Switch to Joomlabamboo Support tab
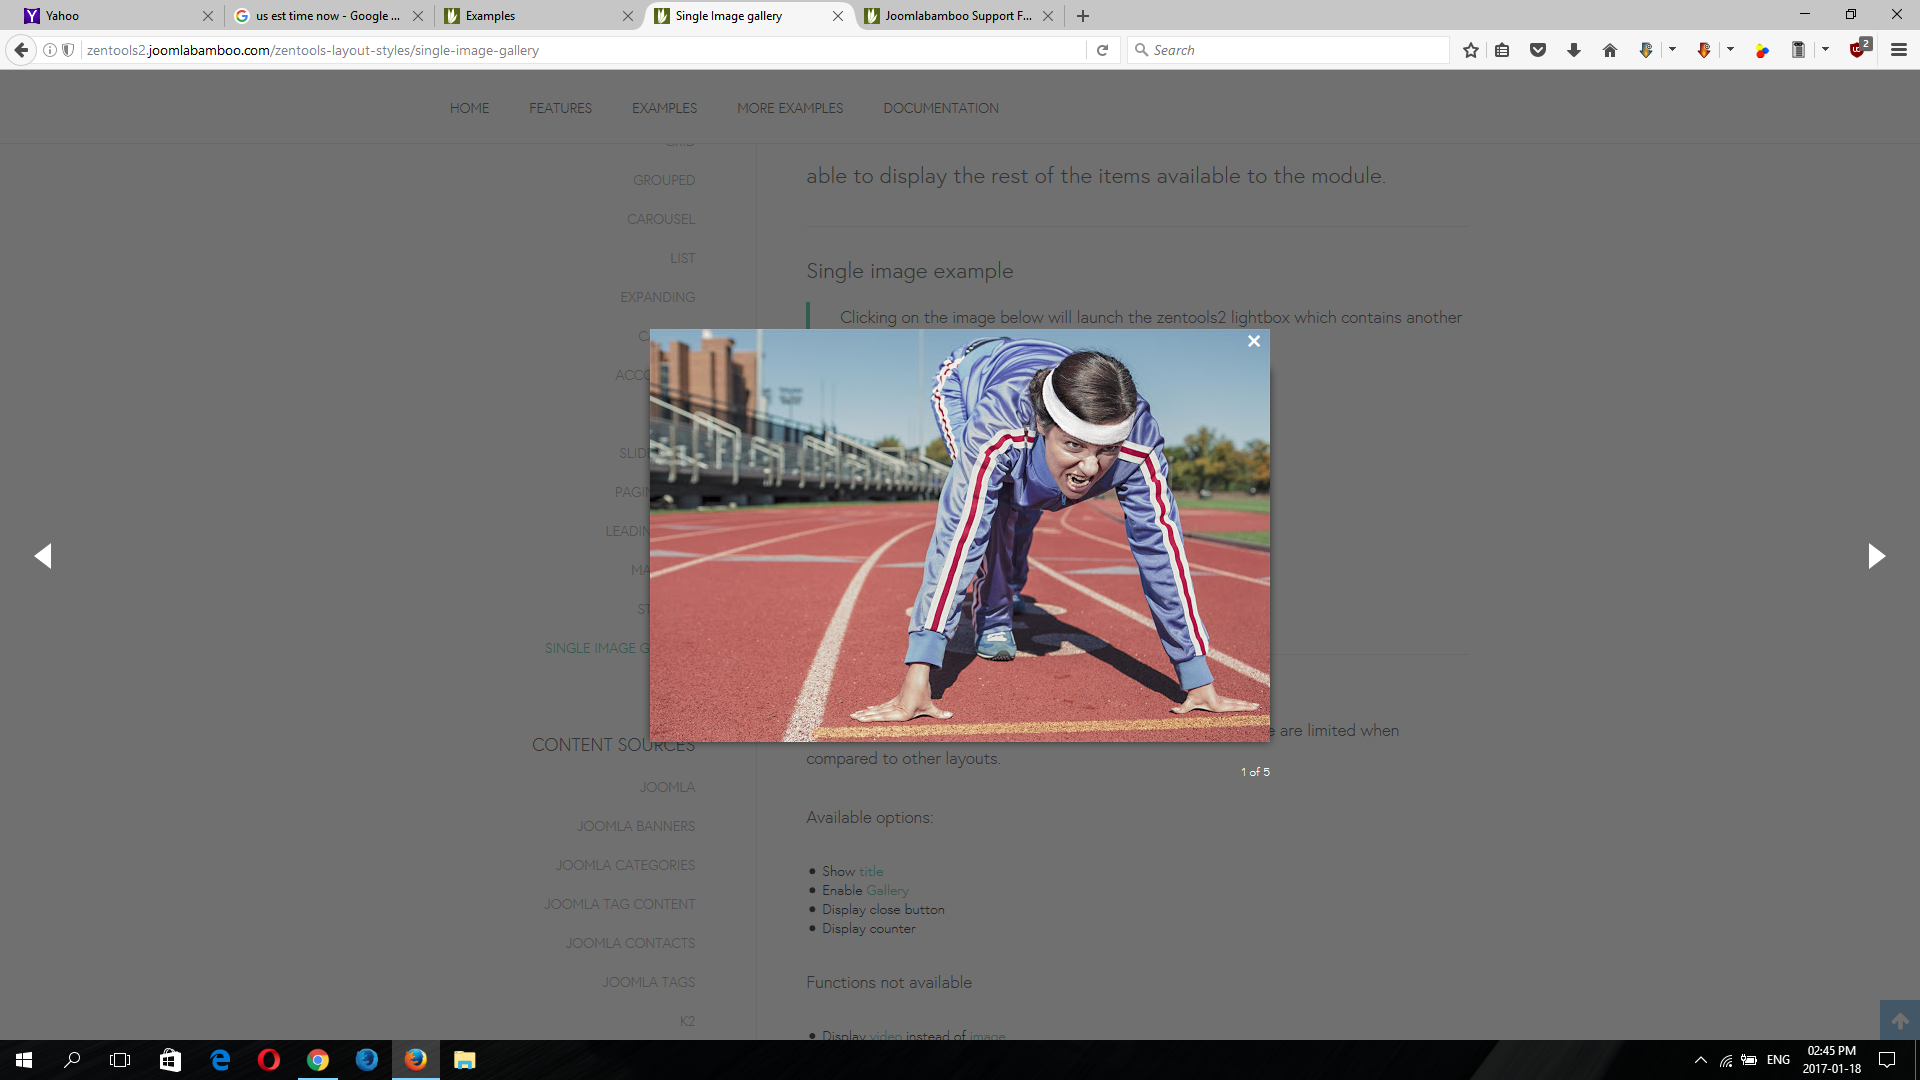The height and width of the screenshot is (1080, 1920). [x=958, y=16]
